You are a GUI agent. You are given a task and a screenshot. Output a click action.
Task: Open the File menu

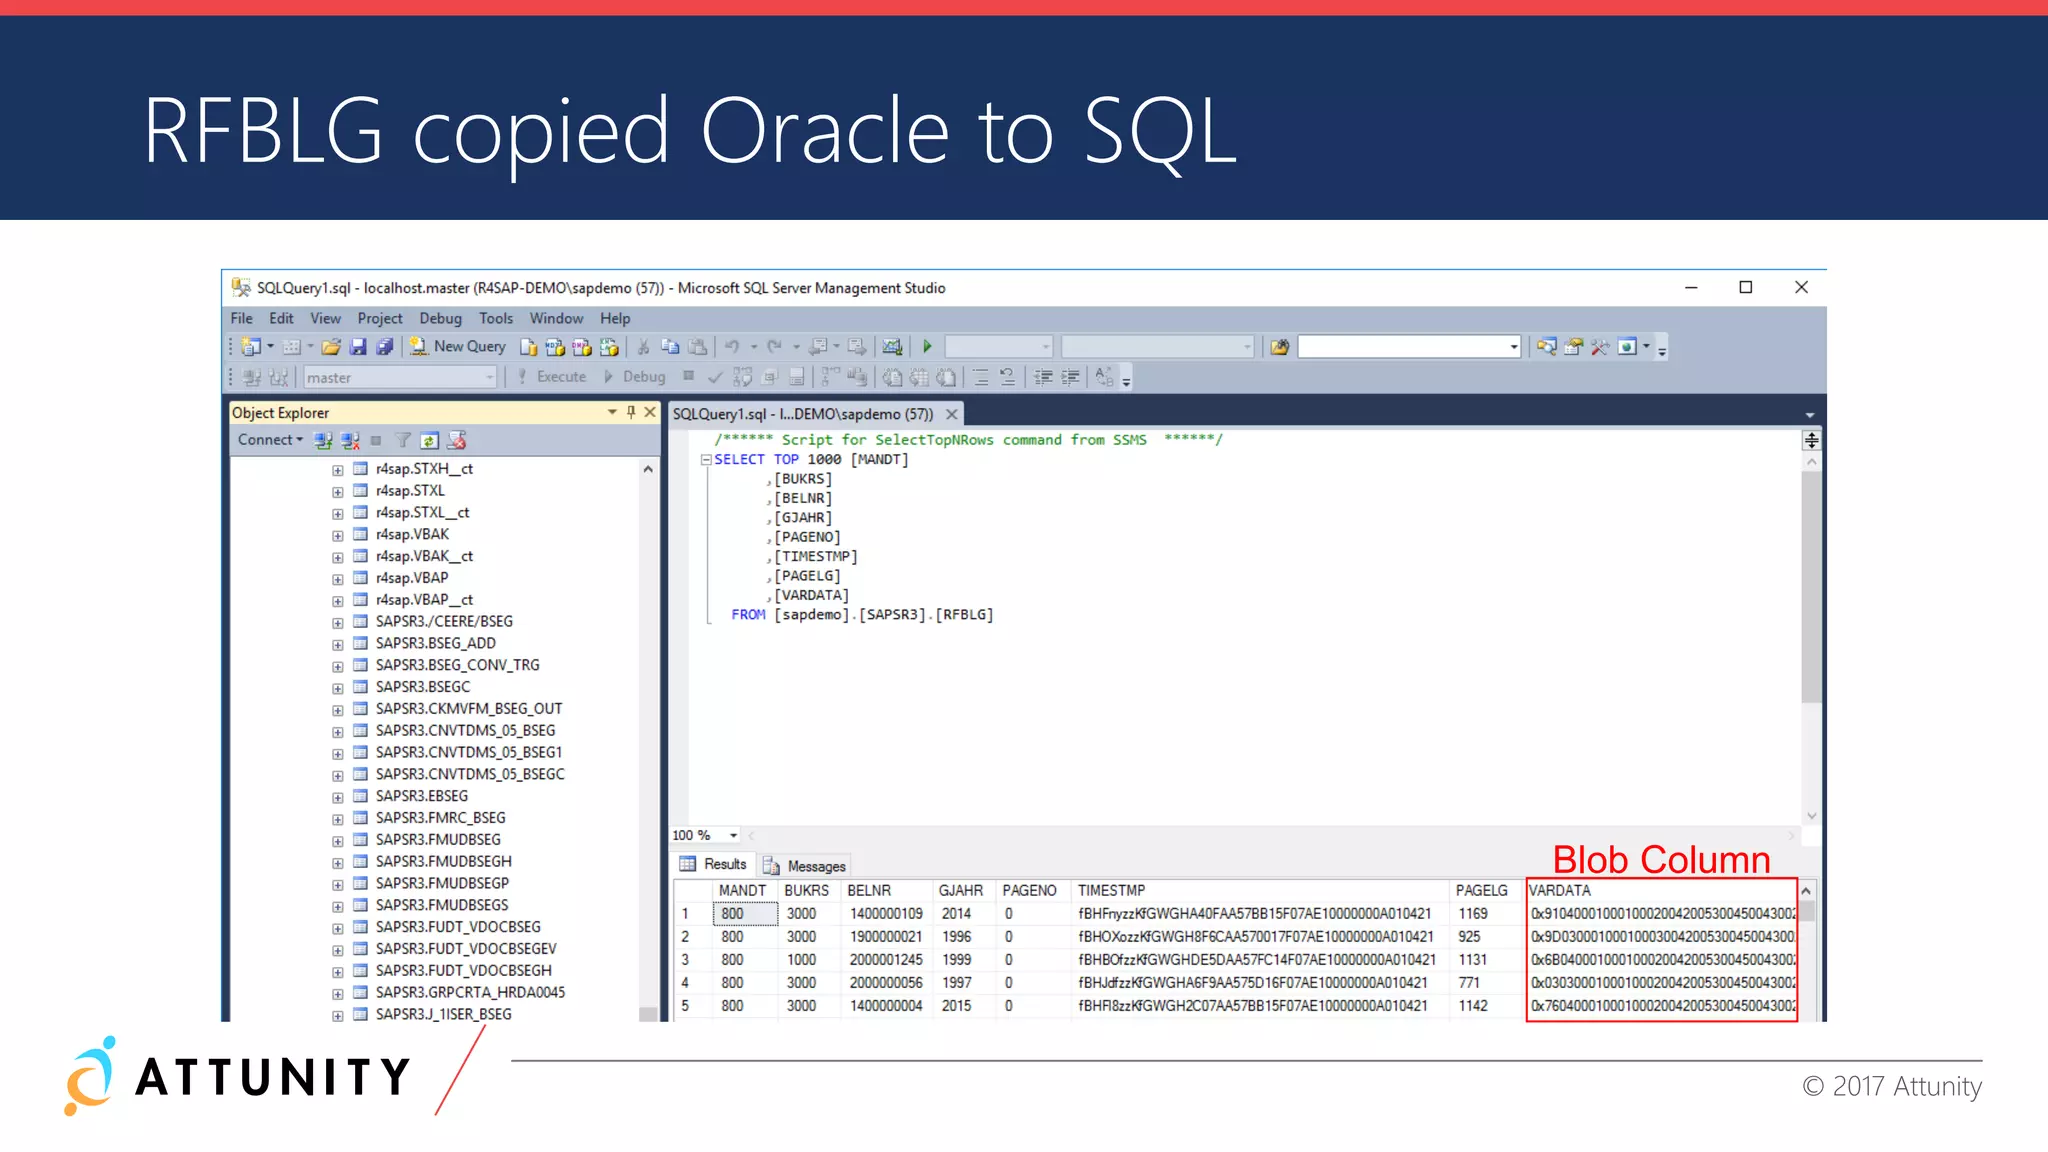241,318
